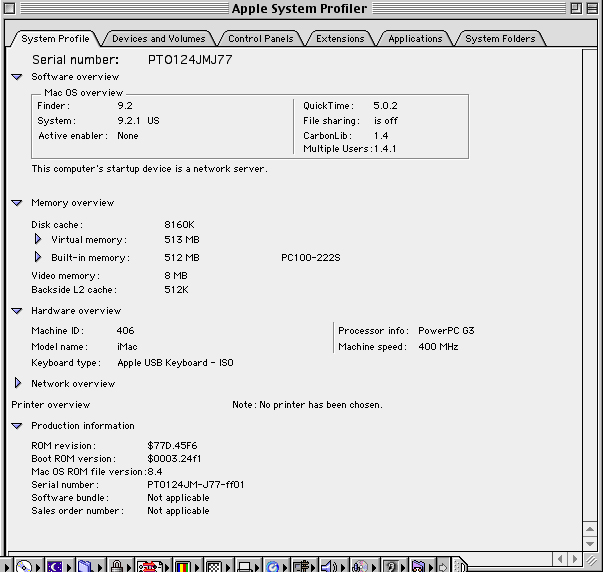Image resolution: width=603 pixels, height=572 pixels.
Task: Click the window collapse box in title bar
Action: (593, 8)
